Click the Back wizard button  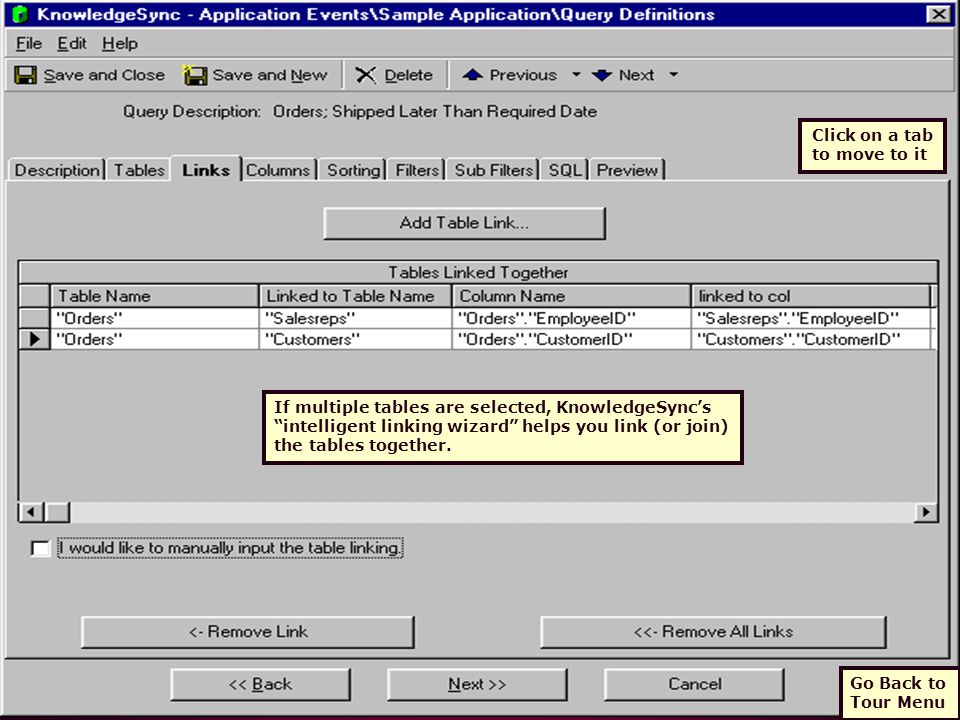click(x=260, y=684)
